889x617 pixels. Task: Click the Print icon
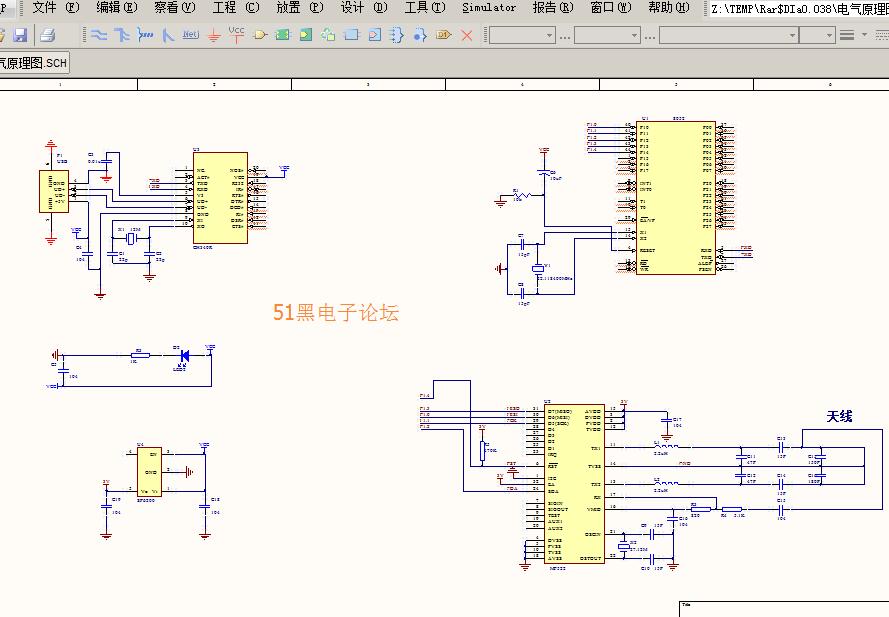(47, 35)
